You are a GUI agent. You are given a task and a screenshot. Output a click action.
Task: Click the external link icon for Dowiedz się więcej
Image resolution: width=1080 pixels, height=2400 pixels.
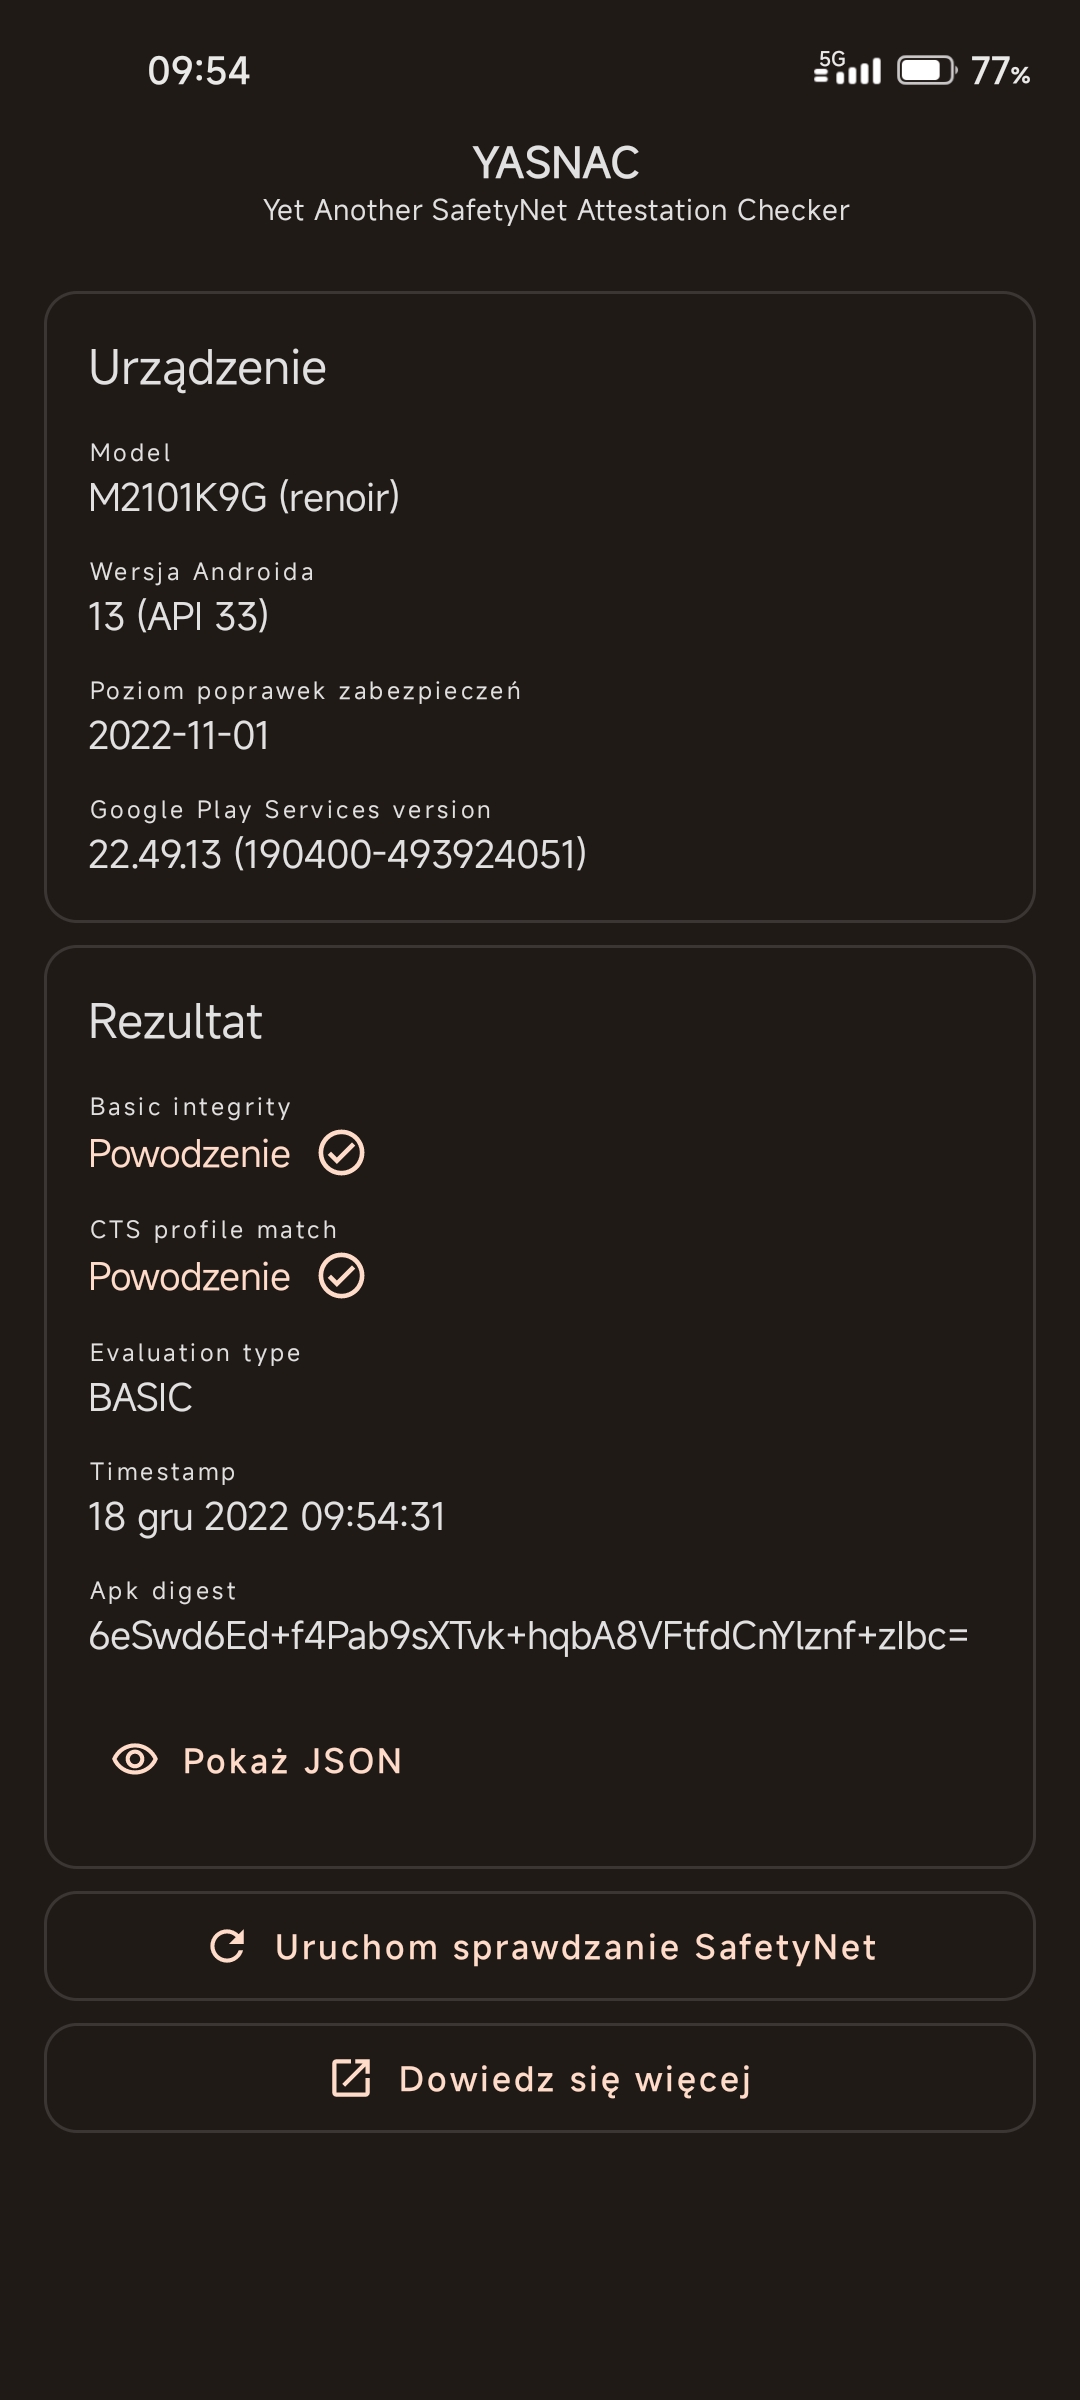coord(351,2078)
